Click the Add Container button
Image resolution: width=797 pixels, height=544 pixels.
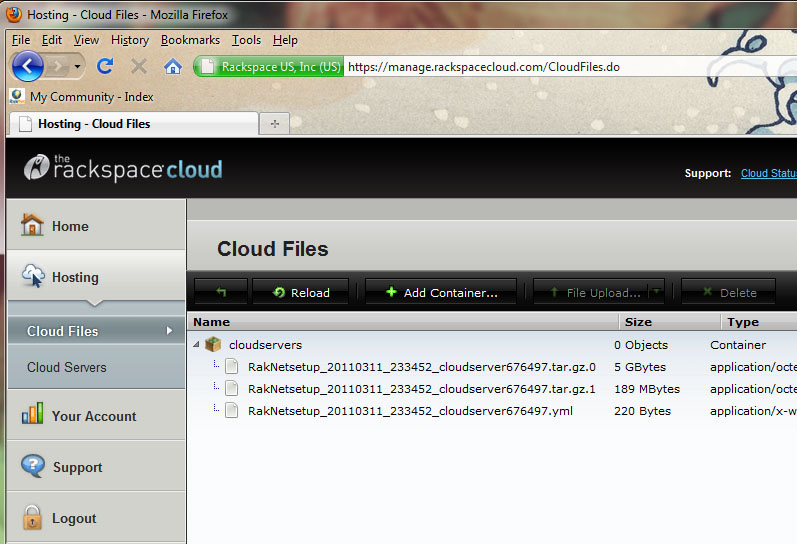[440, 292]
